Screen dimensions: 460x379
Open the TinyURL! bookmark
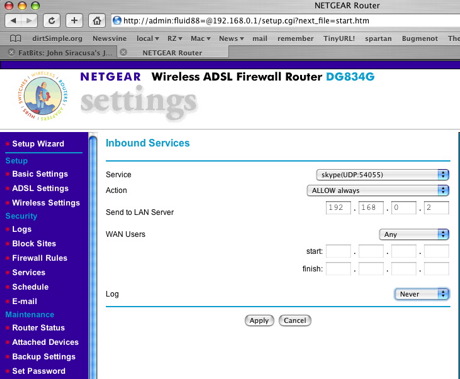(339, 38)
